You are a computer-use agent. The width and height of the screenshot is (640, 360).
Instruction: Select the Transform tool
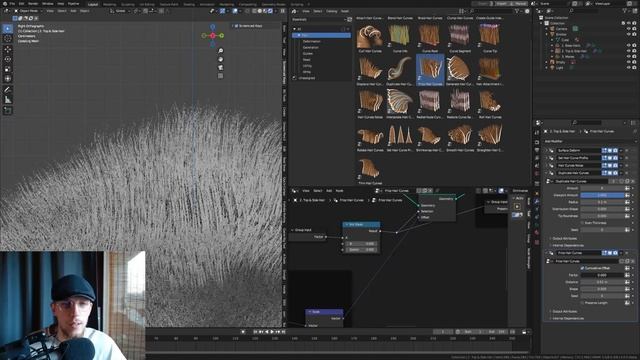point(8,79)
